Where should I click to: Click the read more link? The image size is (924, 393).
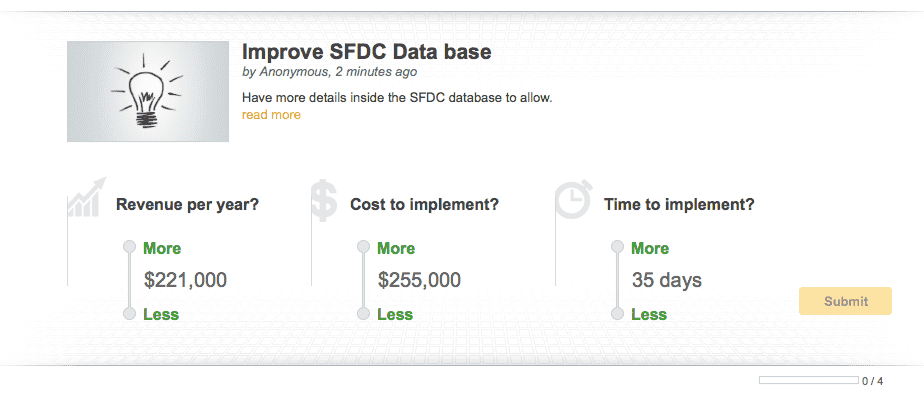point(271,115)
